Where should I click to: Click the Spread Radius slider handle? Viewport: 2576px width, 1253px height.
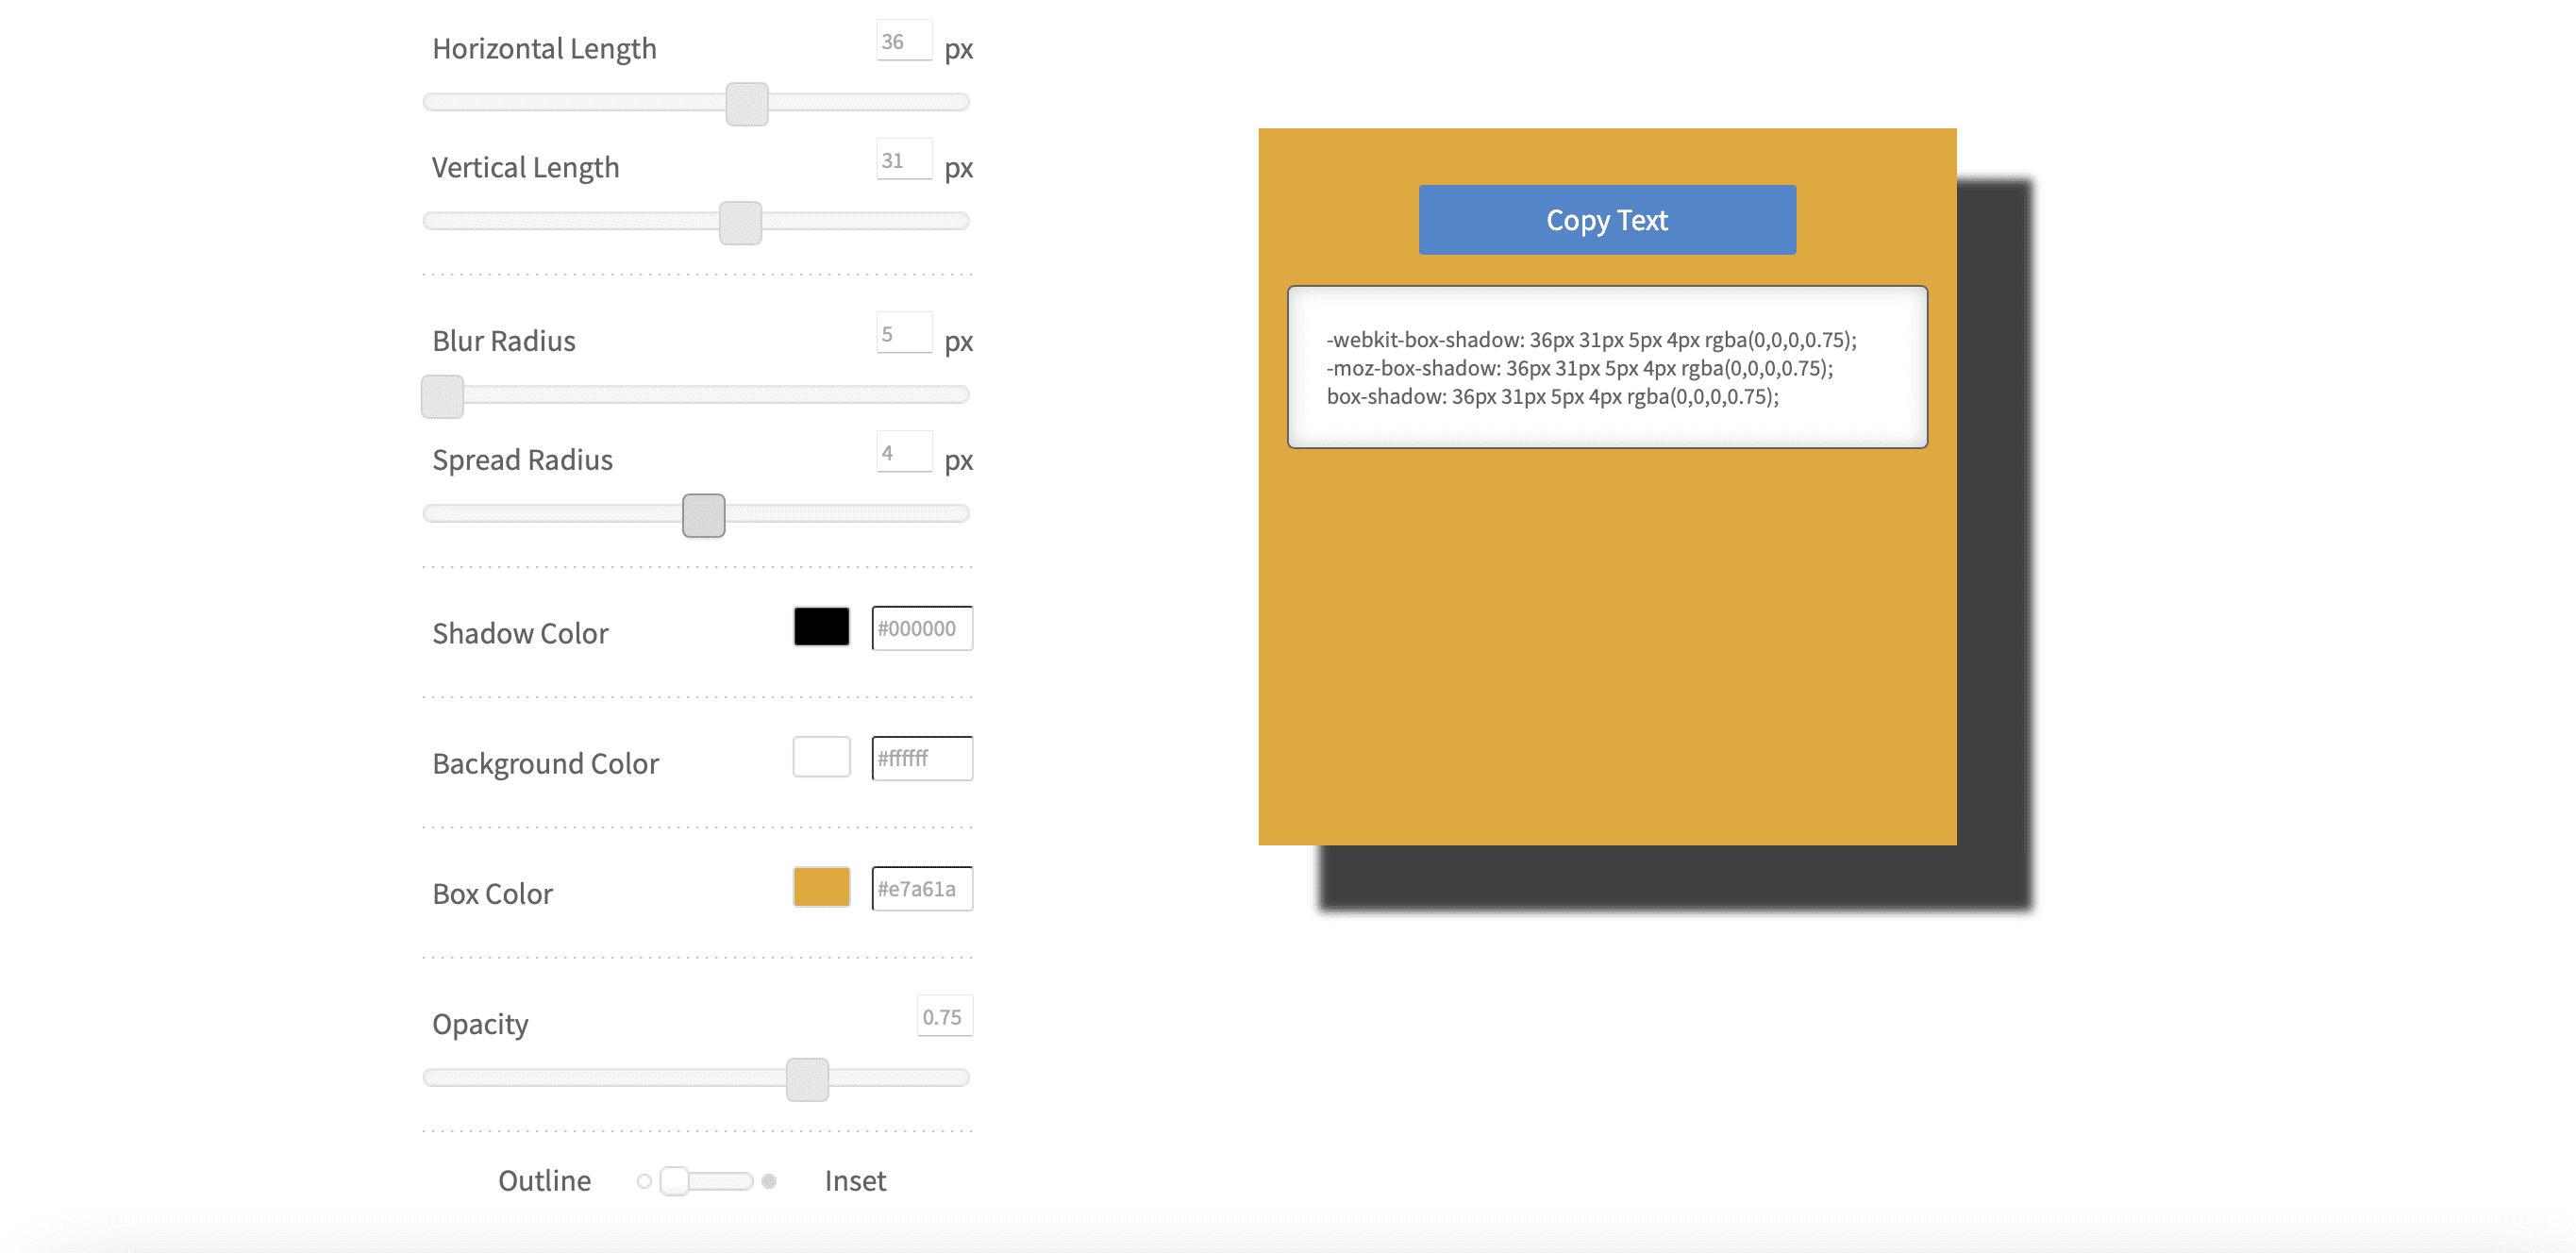pyautogui.click(x=703, y=515)
